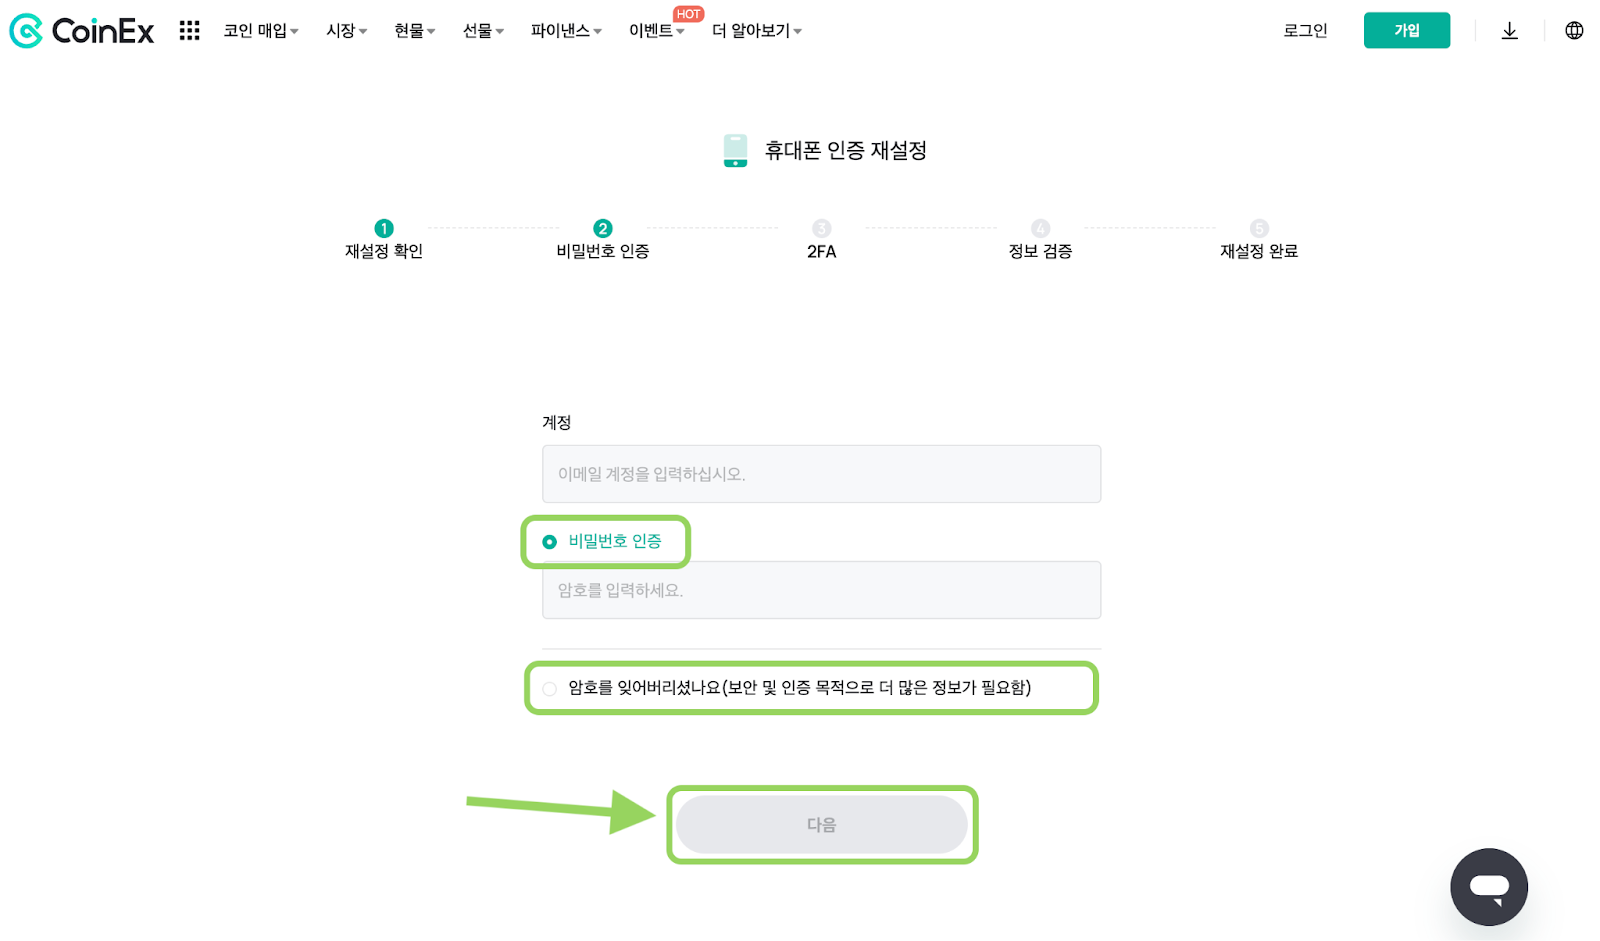Click the 로그인 link
This screenshot has height=941, width=1600.
click(x=1305, y=31)
